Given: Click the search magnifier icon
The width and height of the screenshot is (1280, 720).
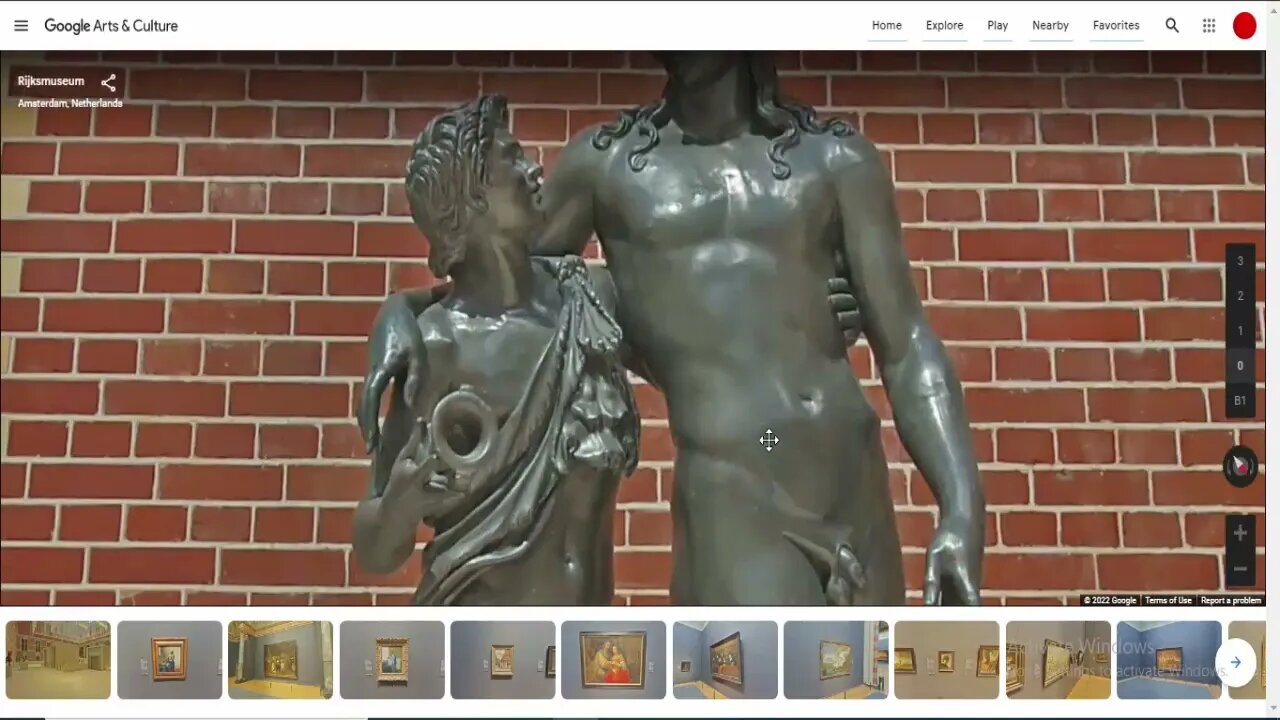Looking at the screenshot, I should [1172, 26].
